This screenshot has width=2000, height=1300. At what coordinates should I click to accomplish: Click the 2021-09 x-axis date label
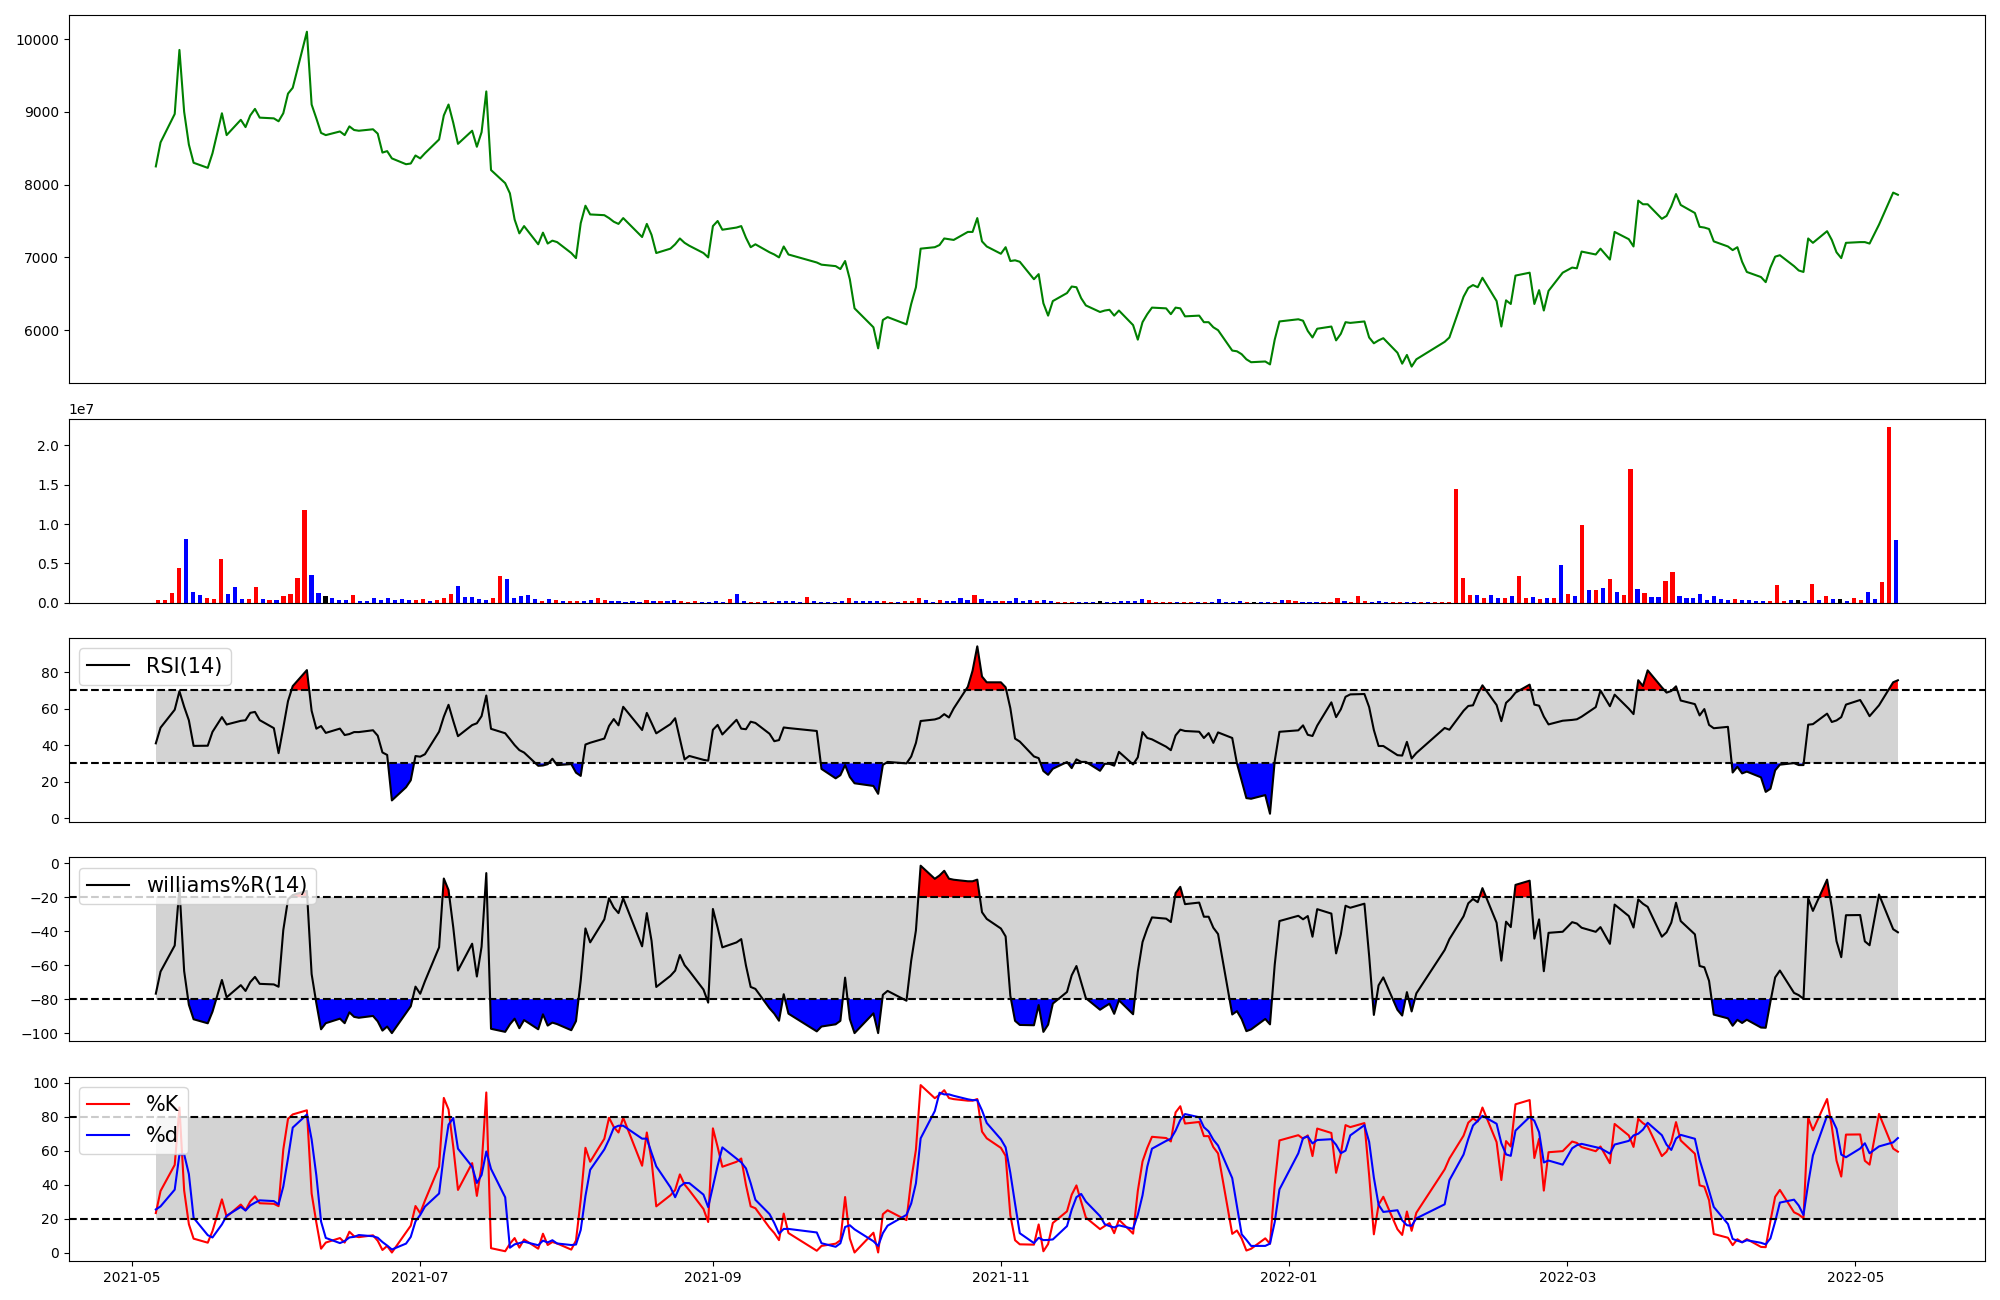713,1277
